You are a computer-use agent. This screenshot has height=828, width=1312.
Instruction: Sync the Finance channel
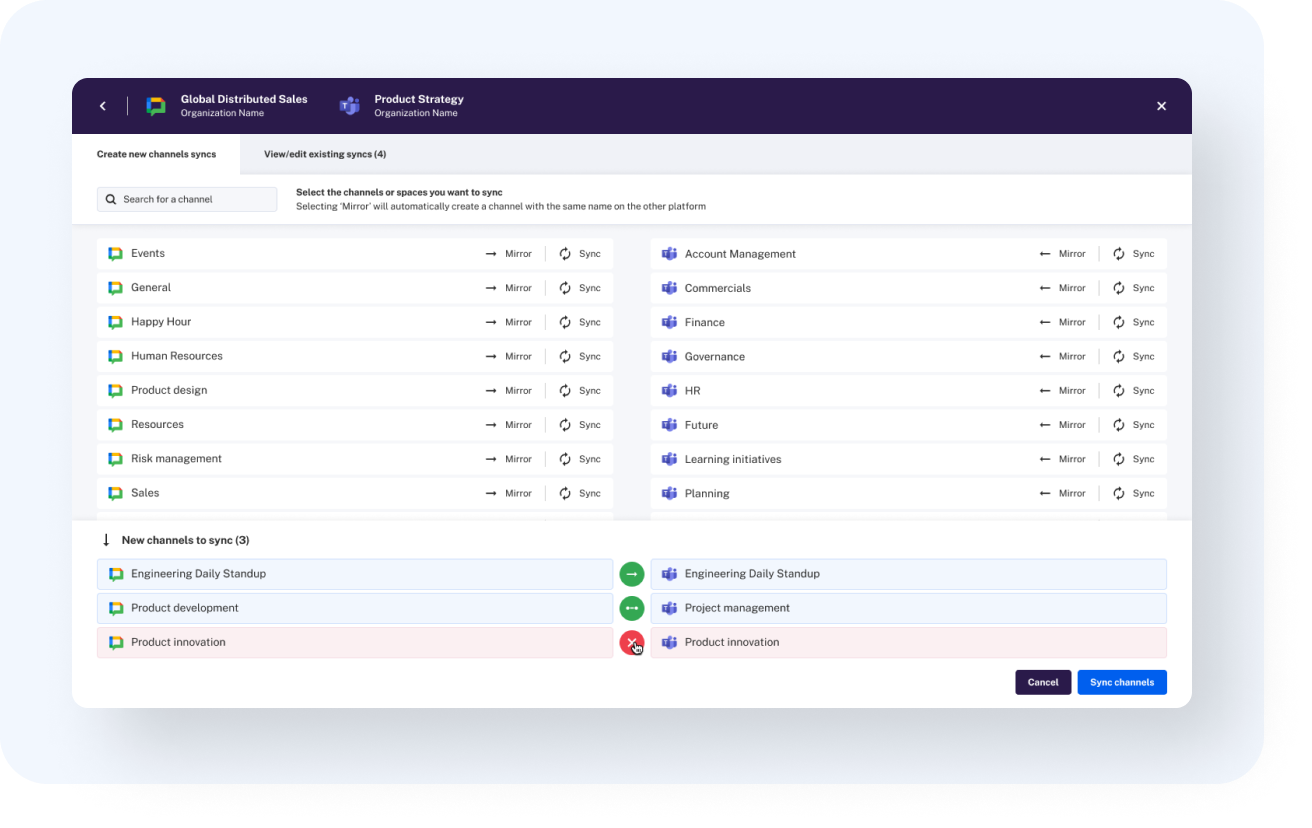coord(1134,322)
